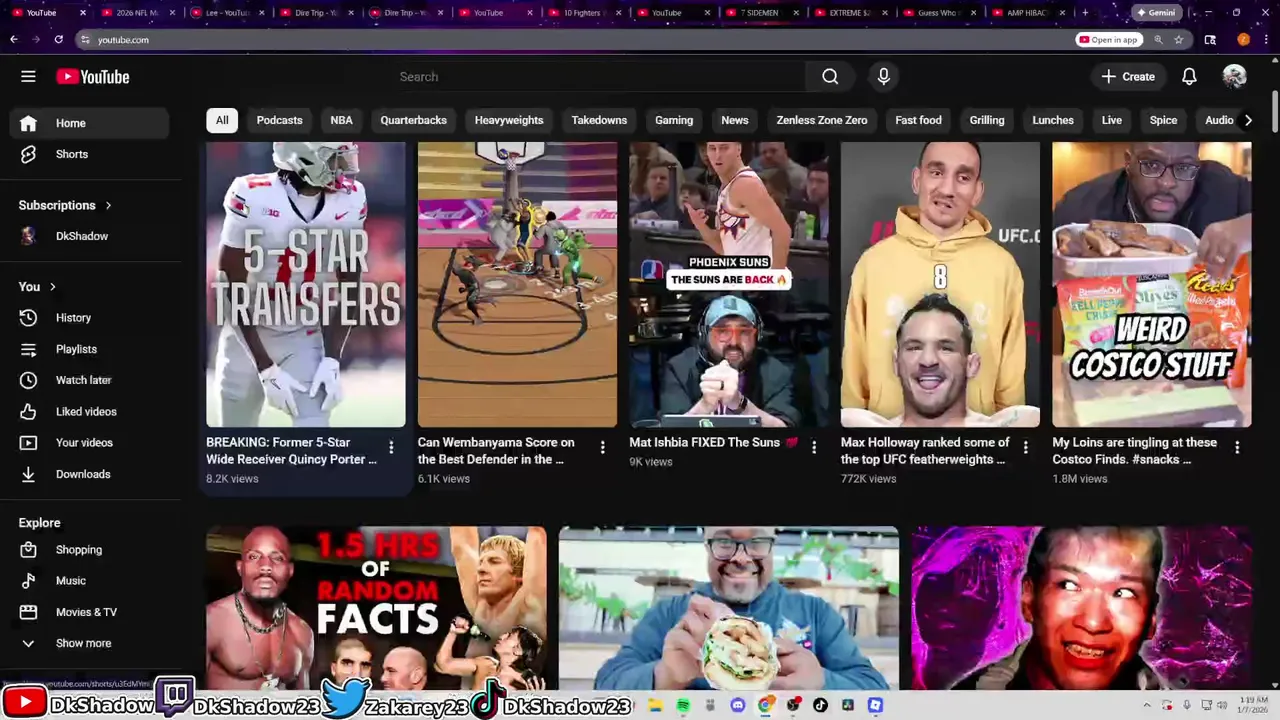This screenshot has width=1280, height=720.
Task: Select the NBA filter chip
Action: (x=341, y=120)
